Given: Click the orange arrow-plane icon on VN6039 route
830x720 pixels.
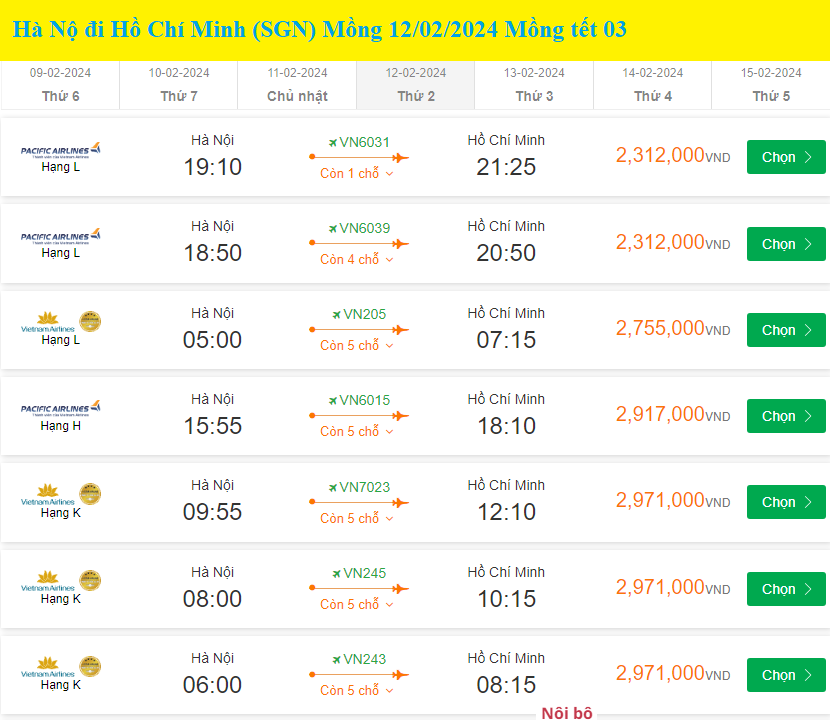Looking at the screenshot, I should (399, 242).
